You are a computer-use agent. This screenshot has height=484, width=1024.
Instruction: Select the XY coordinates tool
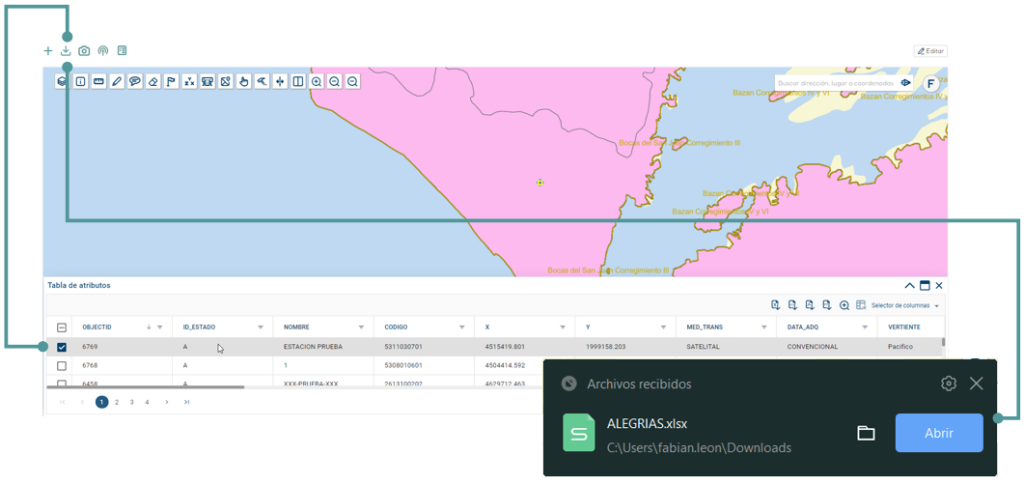pyautogui.click(x=189, y=82)
